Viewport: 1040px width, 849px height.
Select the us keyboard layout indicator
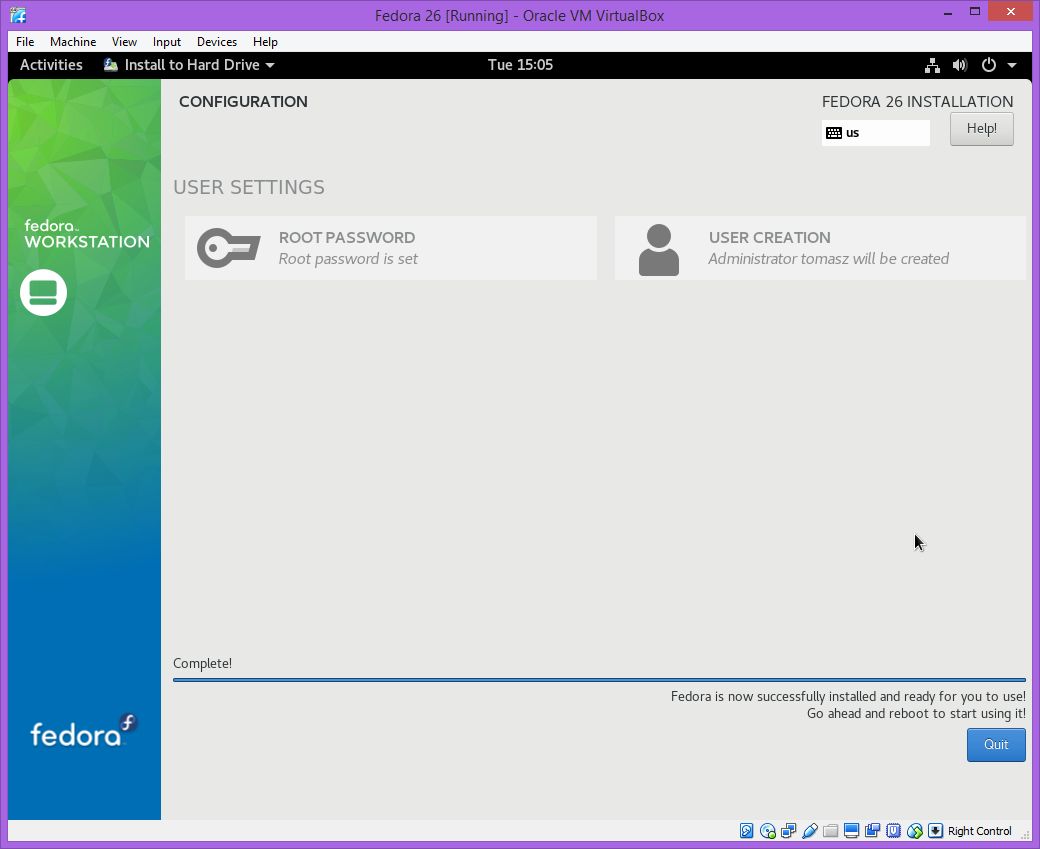point(876,133)
